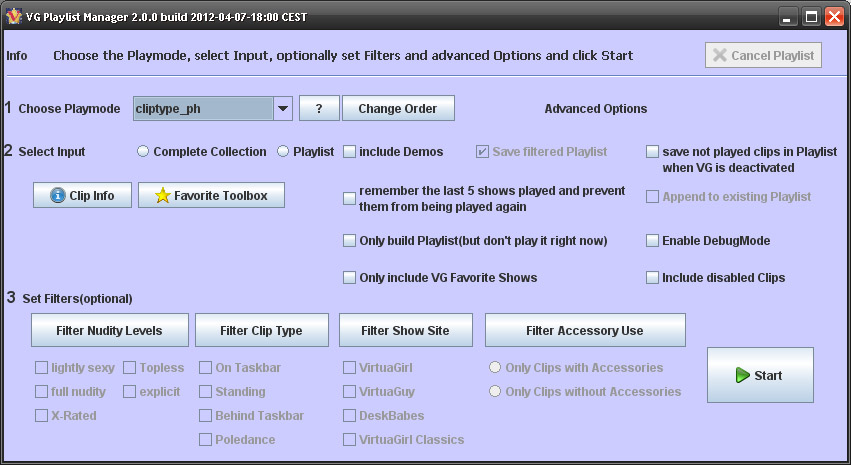Maximize the VG Playlist Manager window
The width and height of the screenshot is (851, 465).
tap(811, 16)
